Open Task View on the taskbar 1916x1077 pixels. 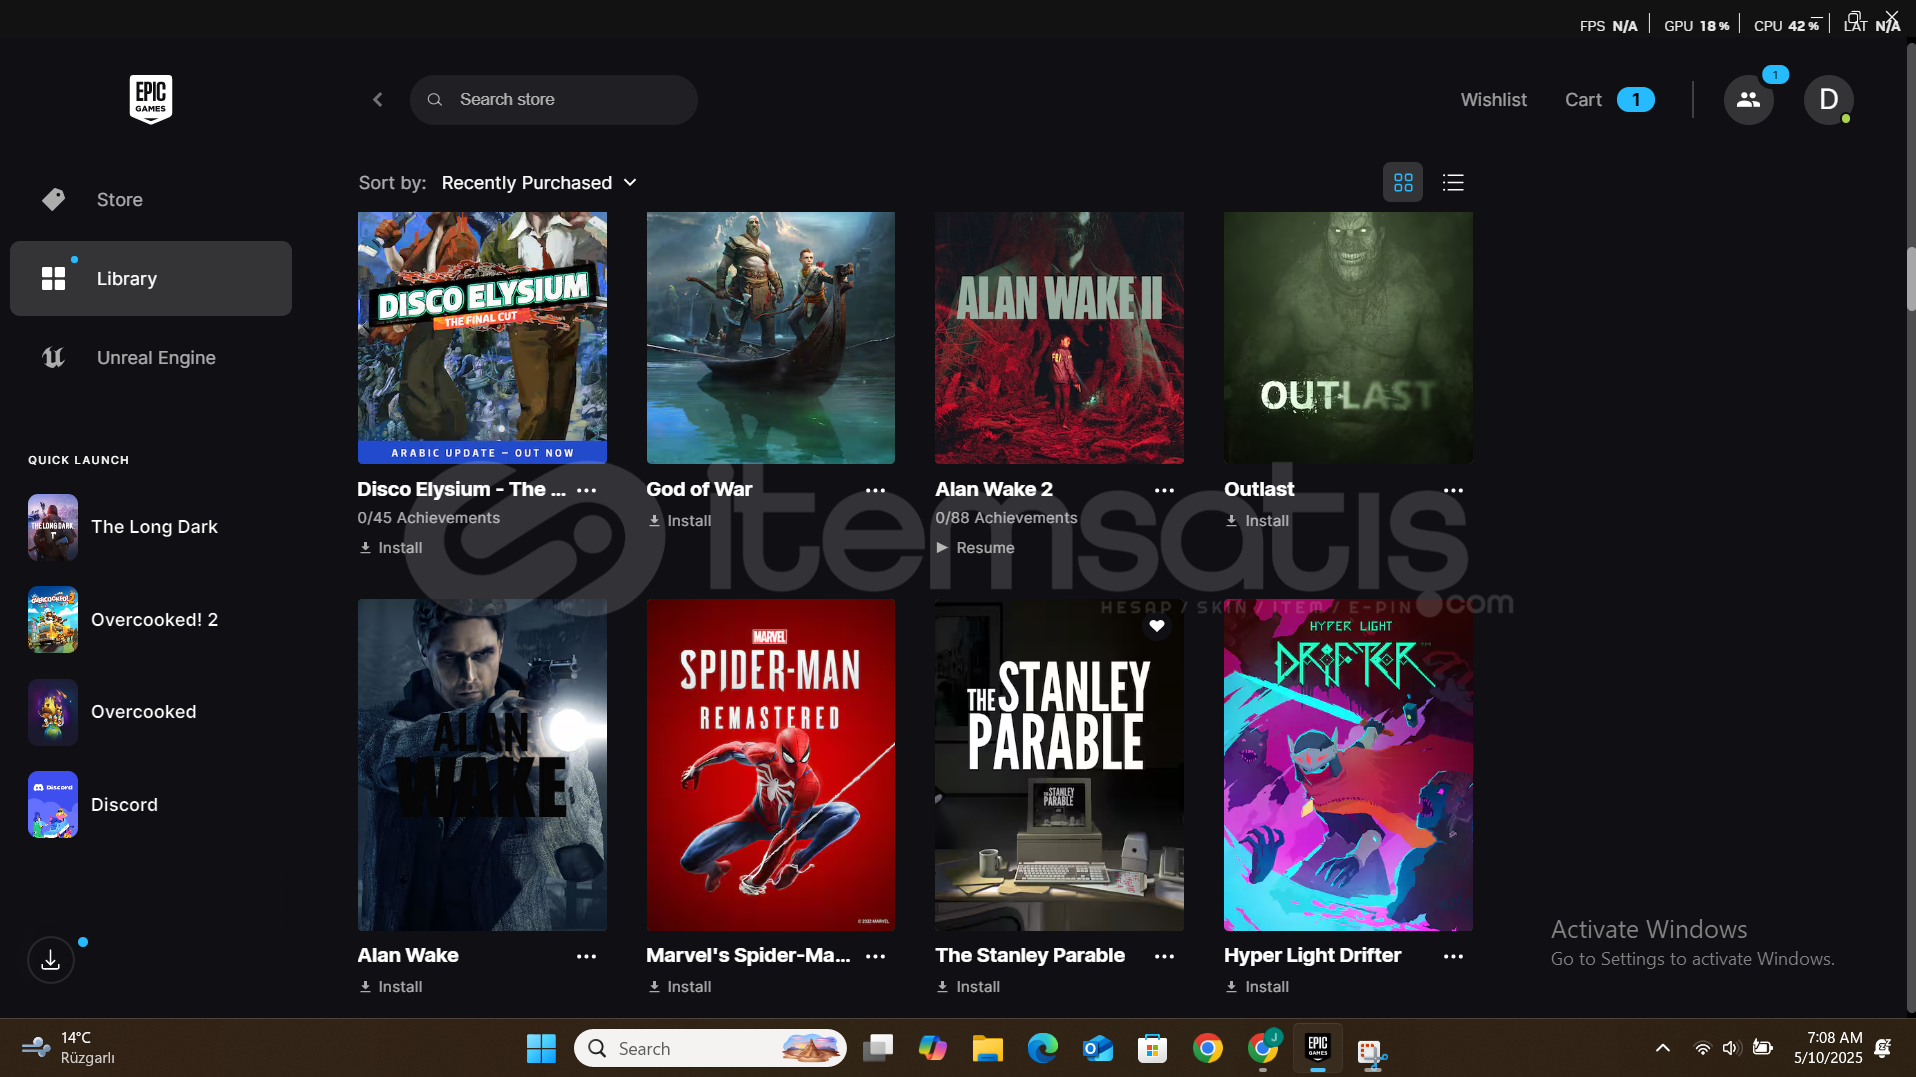(878, 1048)
